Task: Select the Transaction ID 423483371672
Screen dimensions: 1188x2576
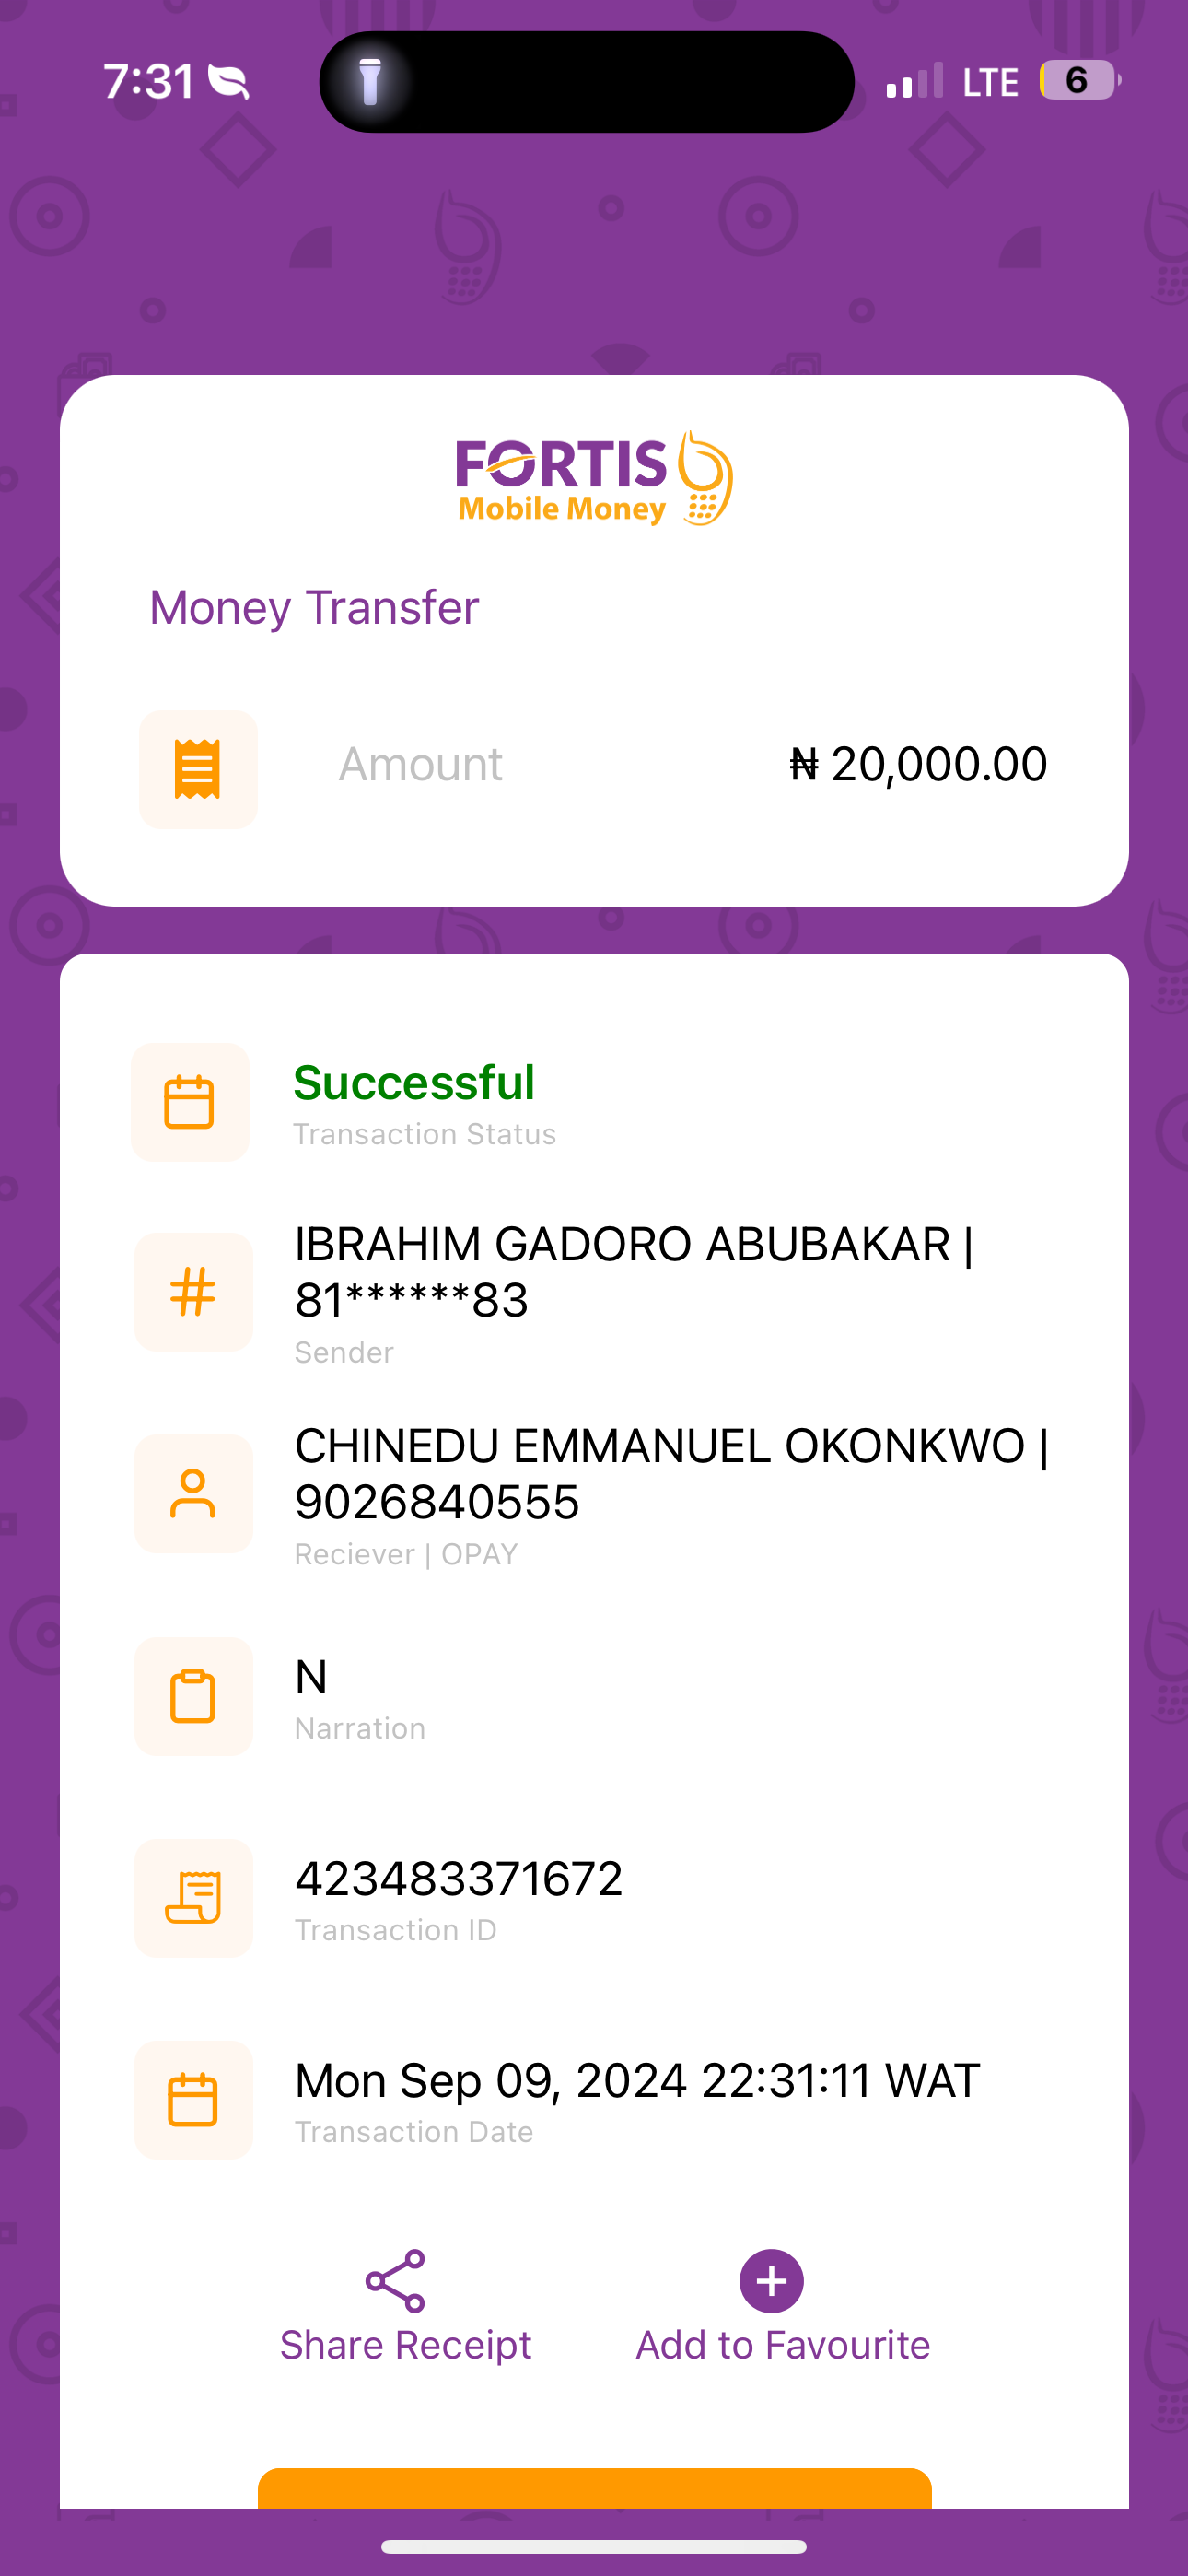Action: tap(458, 1878)
